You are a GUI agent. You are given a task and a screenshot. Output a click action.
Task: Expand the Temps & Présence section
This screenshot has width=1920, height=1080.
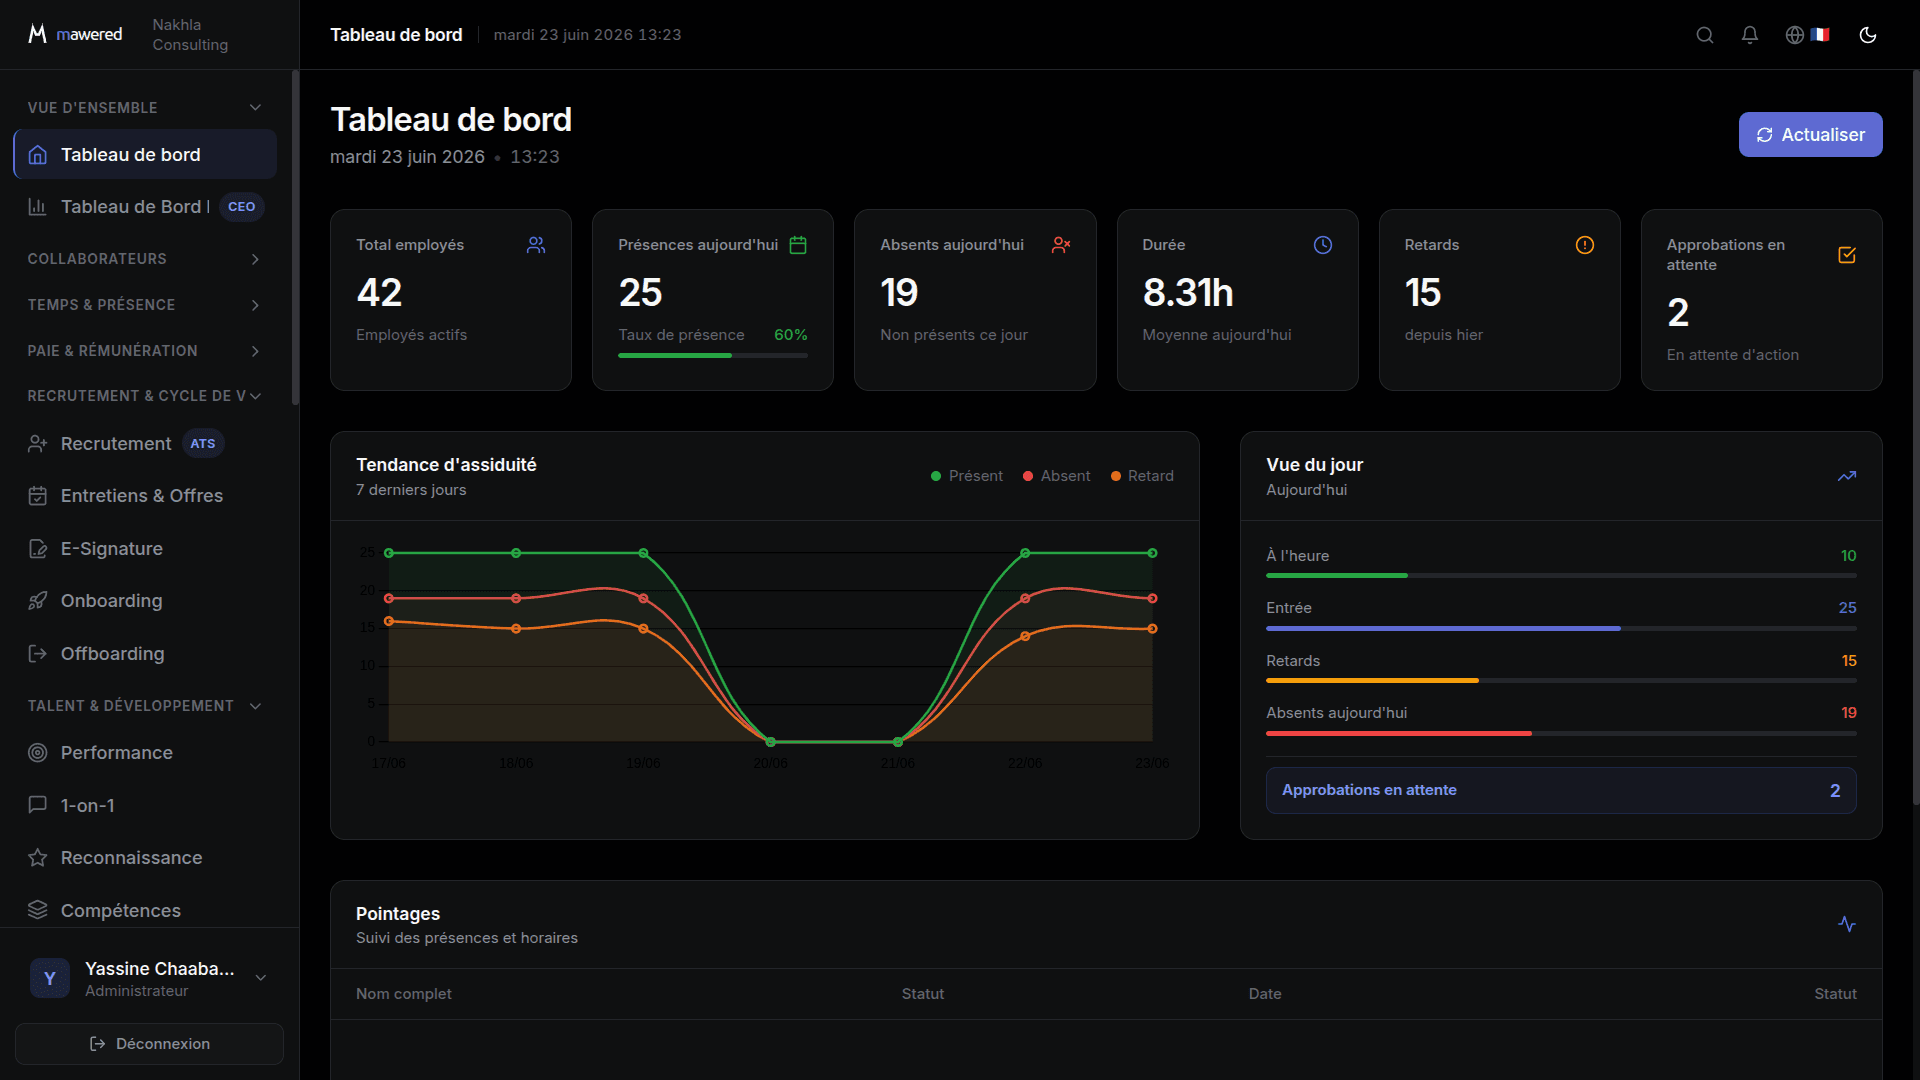point(144,305)
